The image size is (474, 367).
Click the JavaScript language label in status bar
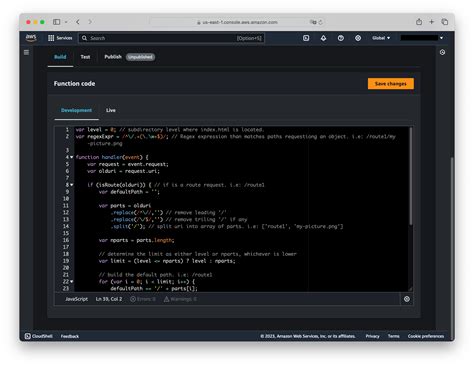point(77,299)
